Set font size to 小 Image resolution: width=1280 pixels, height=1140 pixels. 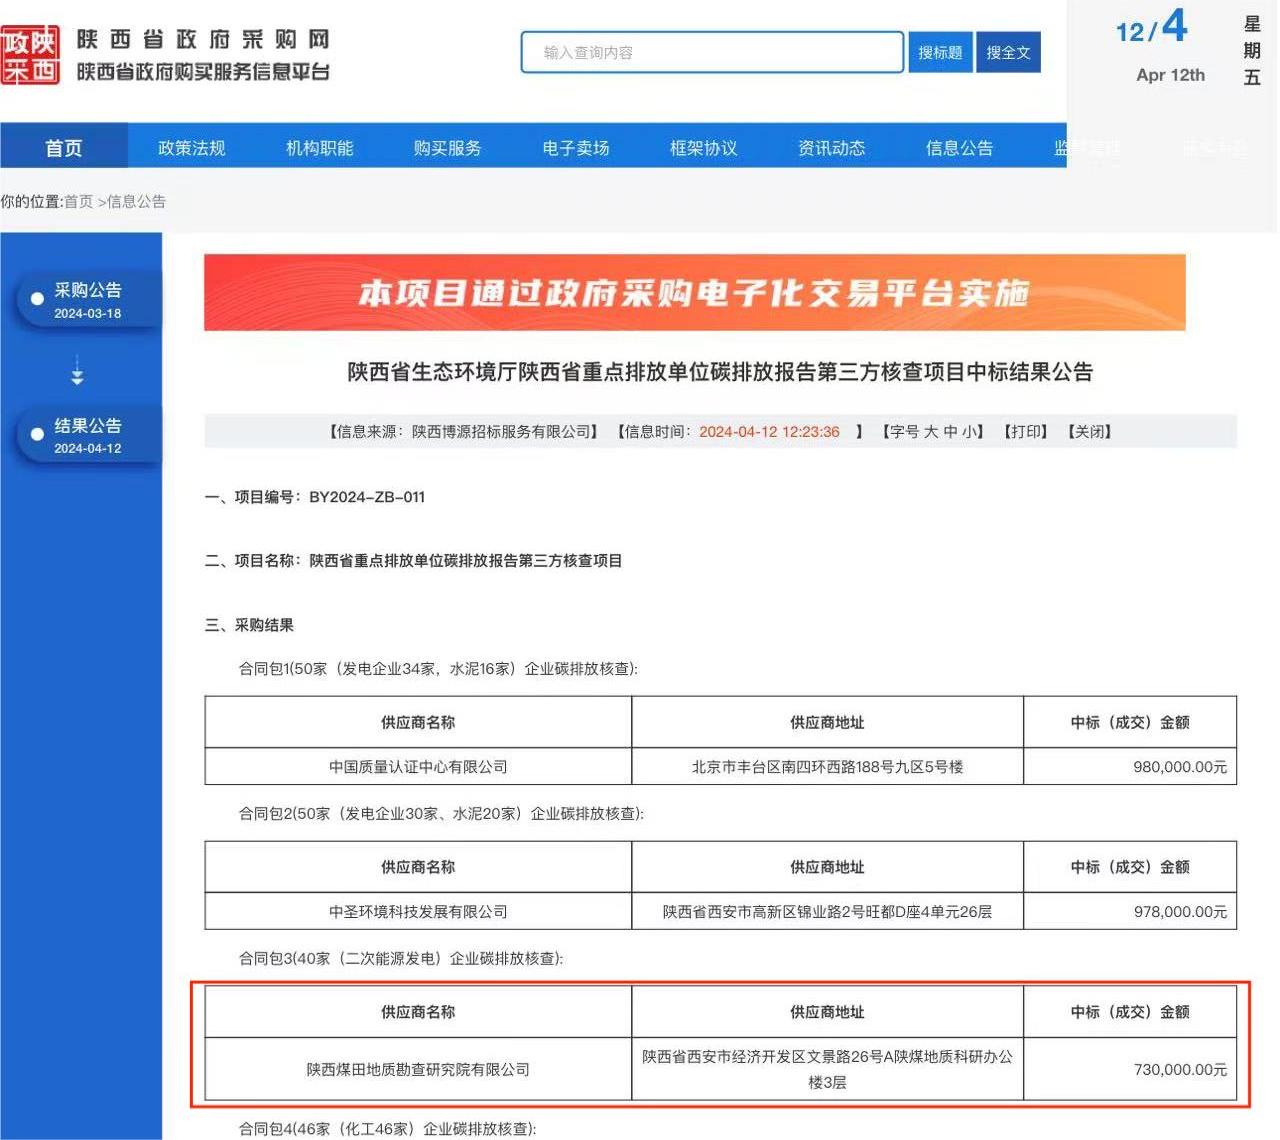[969, 431]
